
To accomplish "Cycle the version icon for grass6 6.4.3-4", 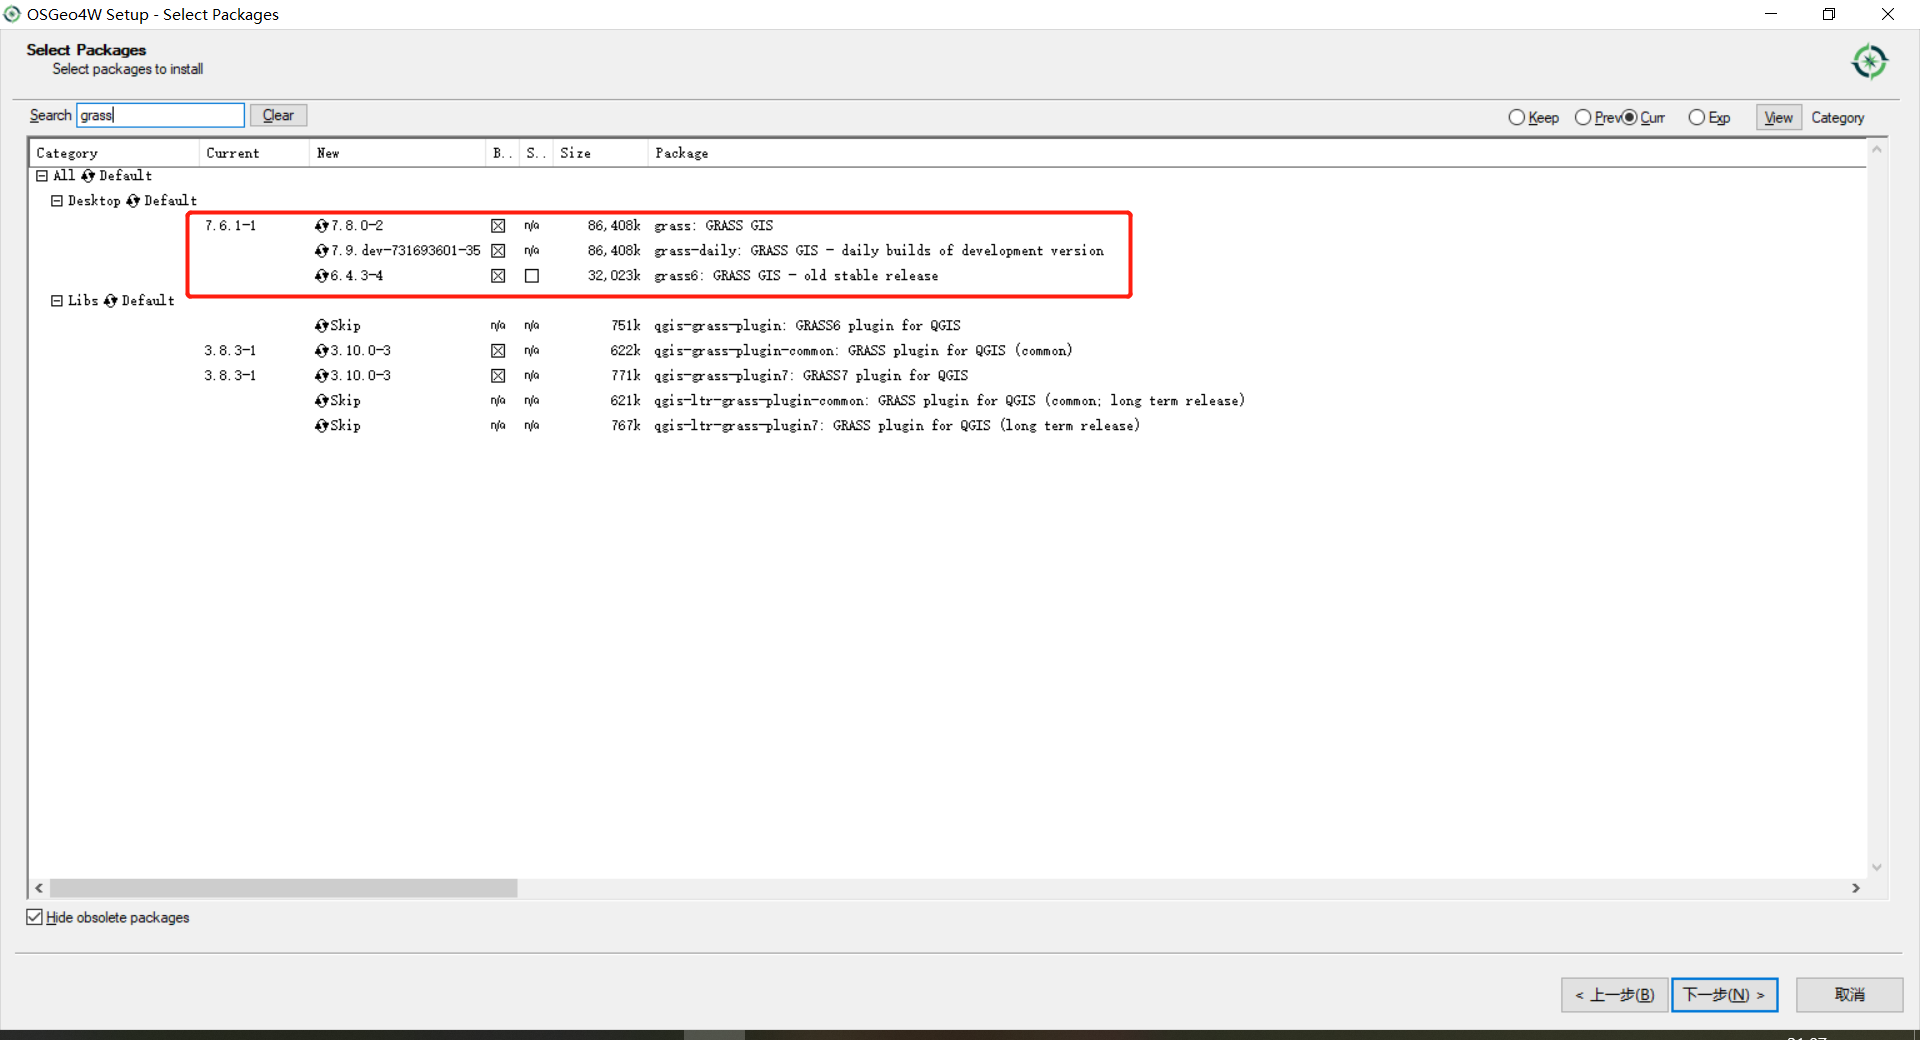I will tap(321, 276).
